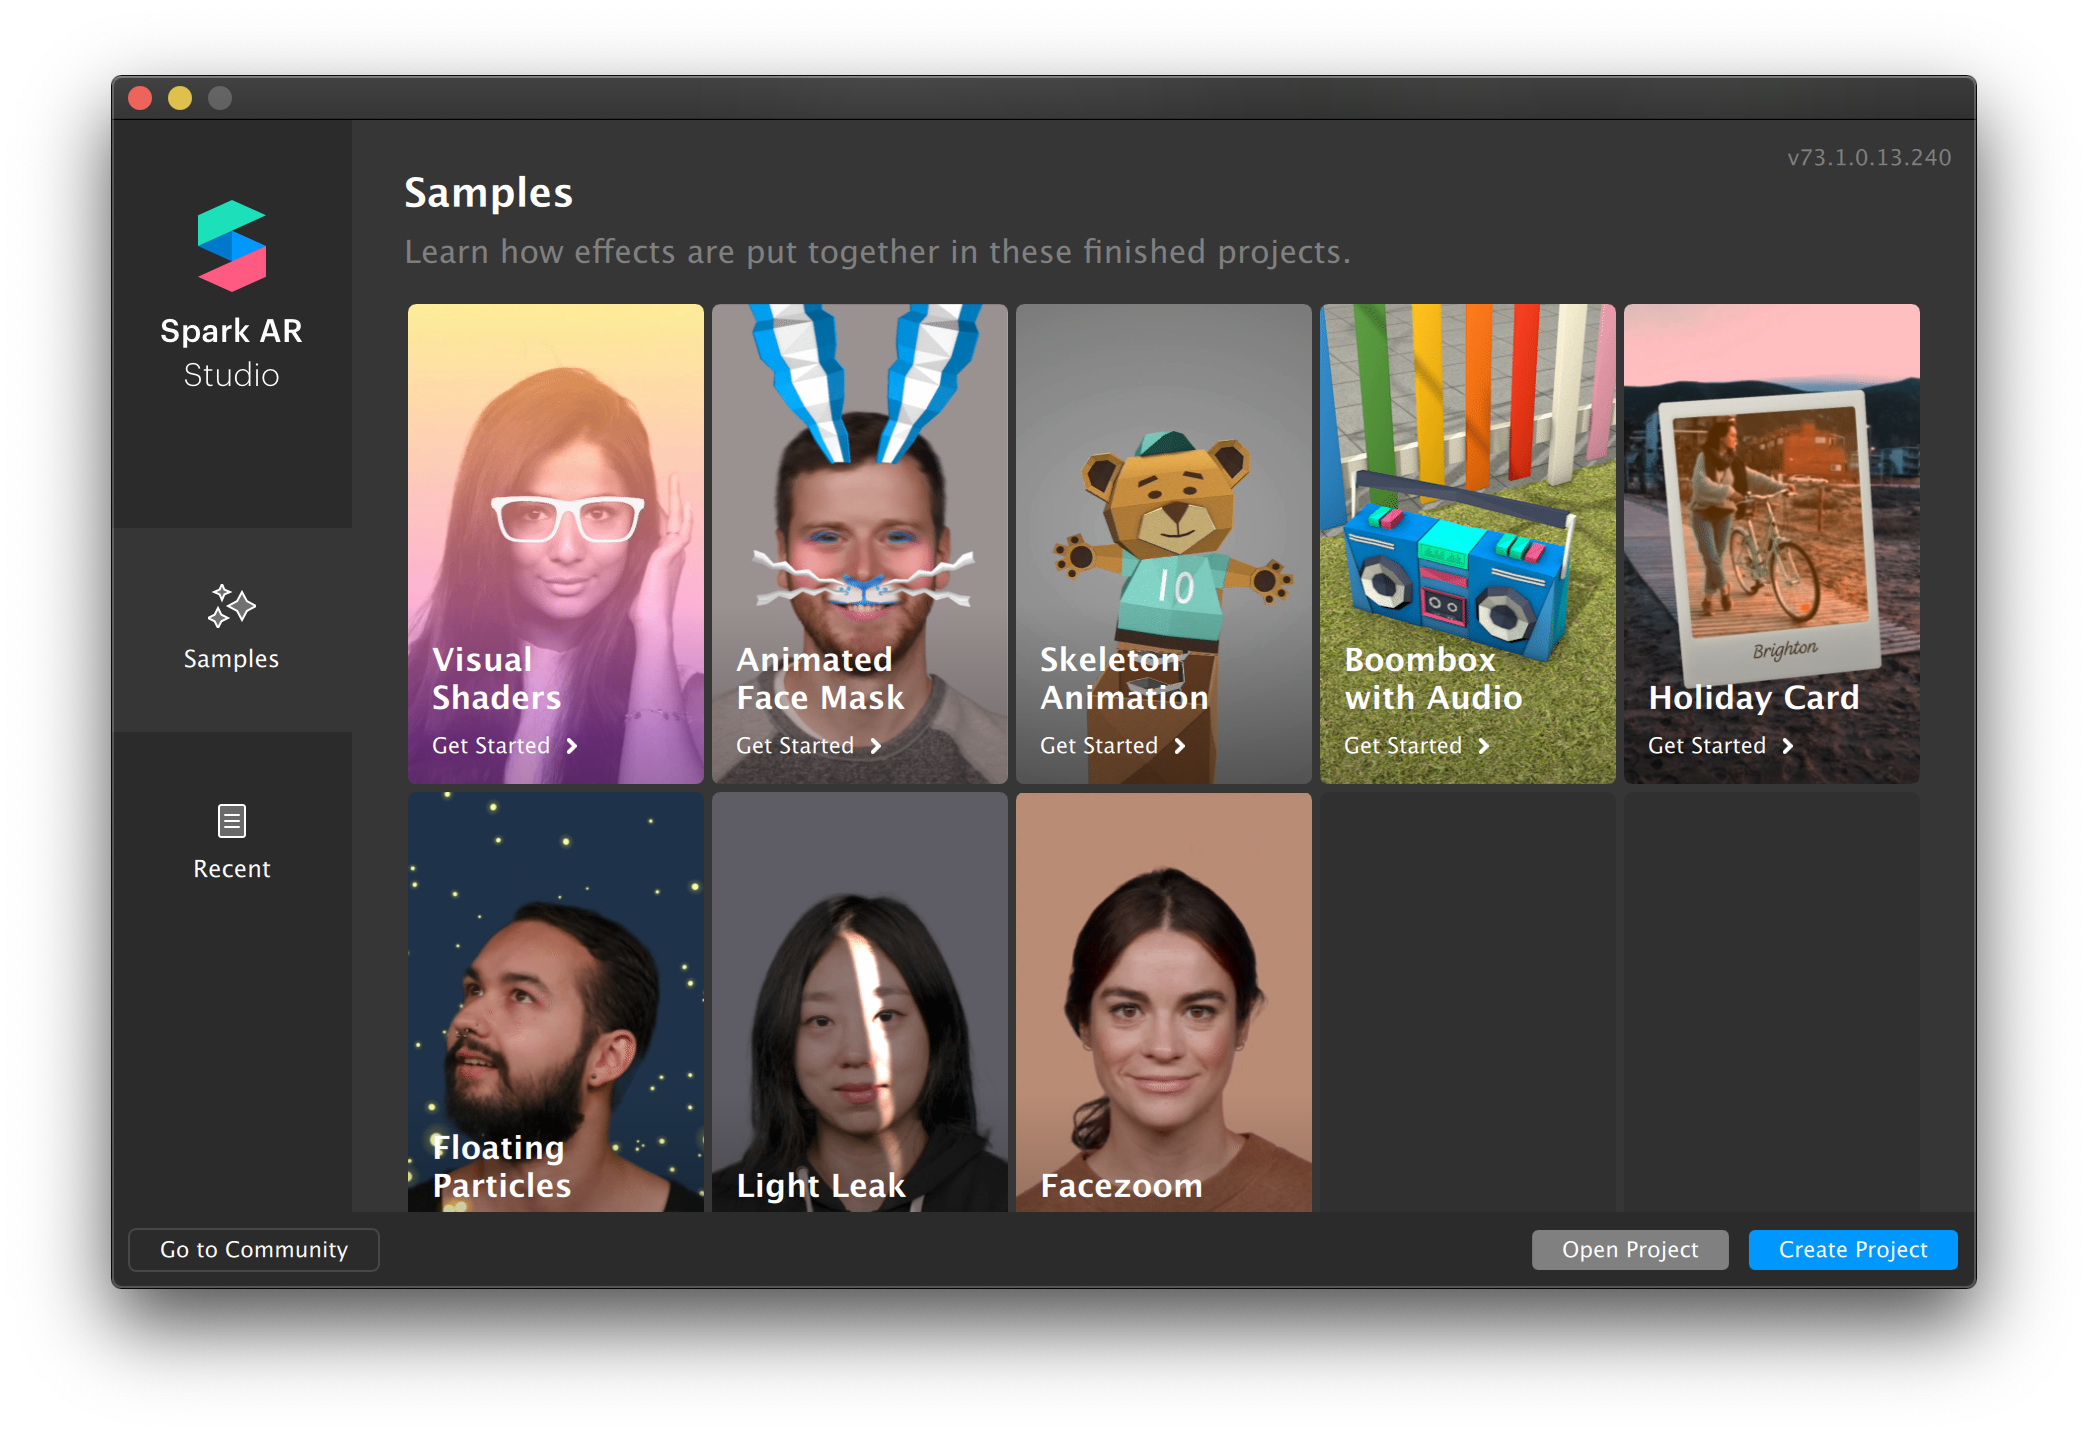Screen dimensions: 2088x1436
Task: Open the Floating Particles sample thumbnail
Action: pyautogui.click(x=556, y=1000)
